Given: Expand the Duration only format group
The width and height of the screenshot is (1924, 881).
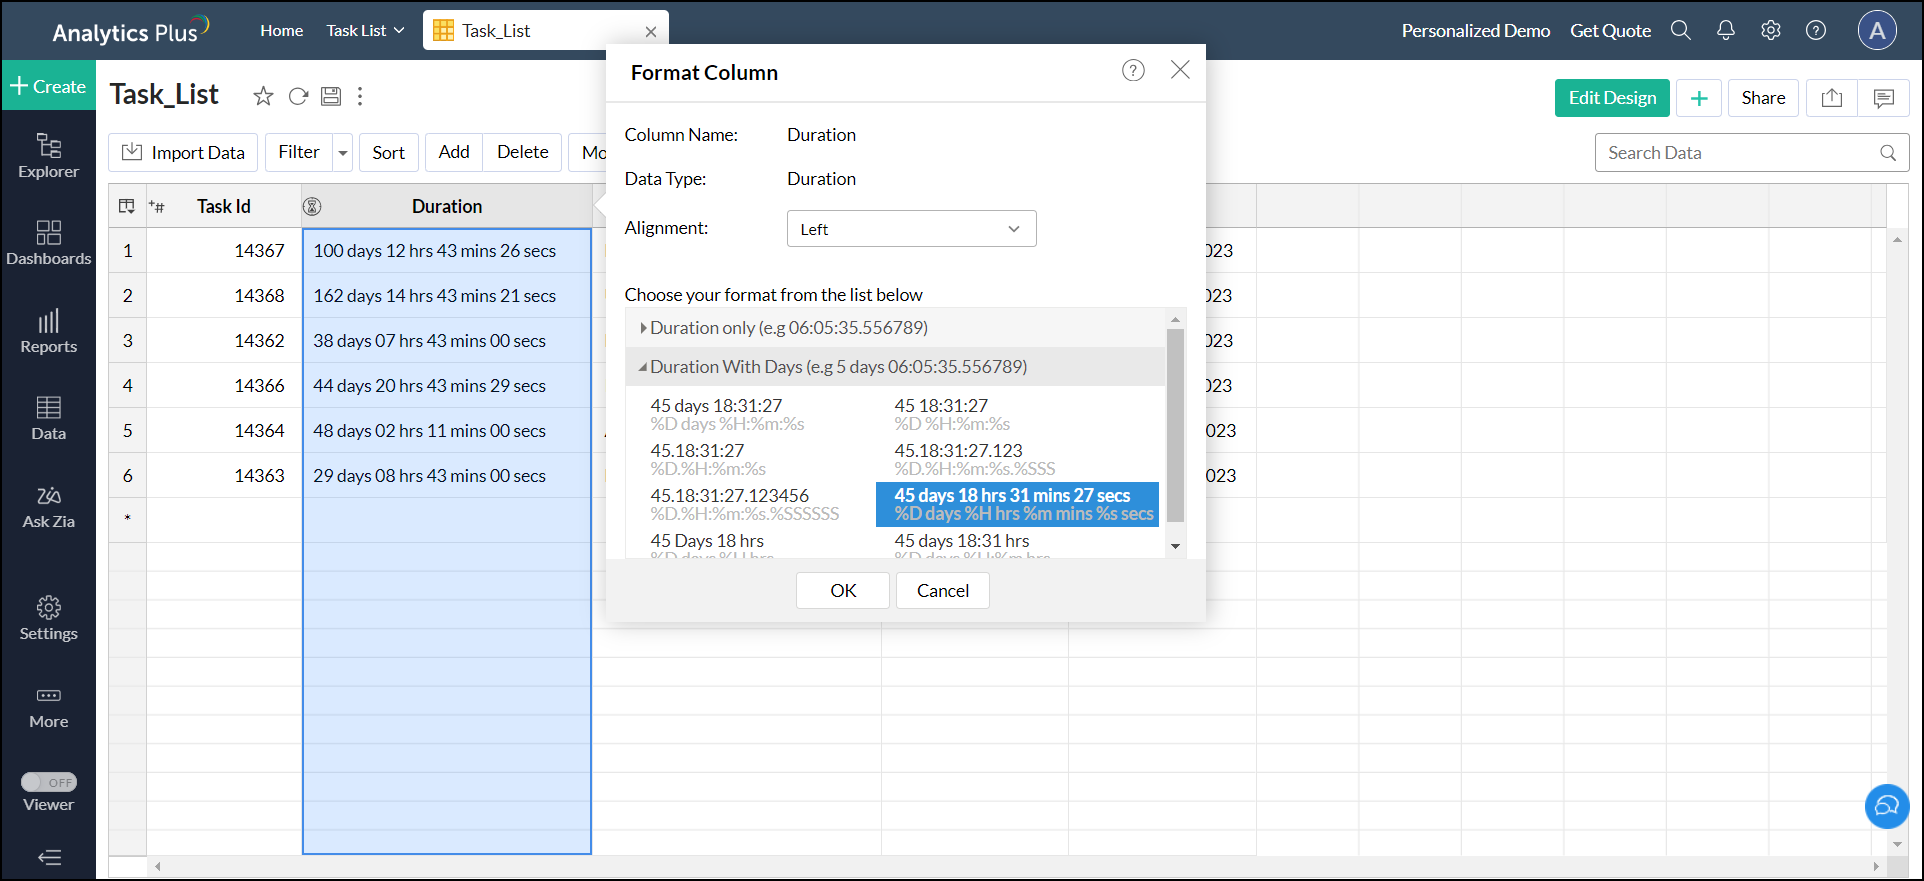Looking at the screenshot, I should 643,328.
